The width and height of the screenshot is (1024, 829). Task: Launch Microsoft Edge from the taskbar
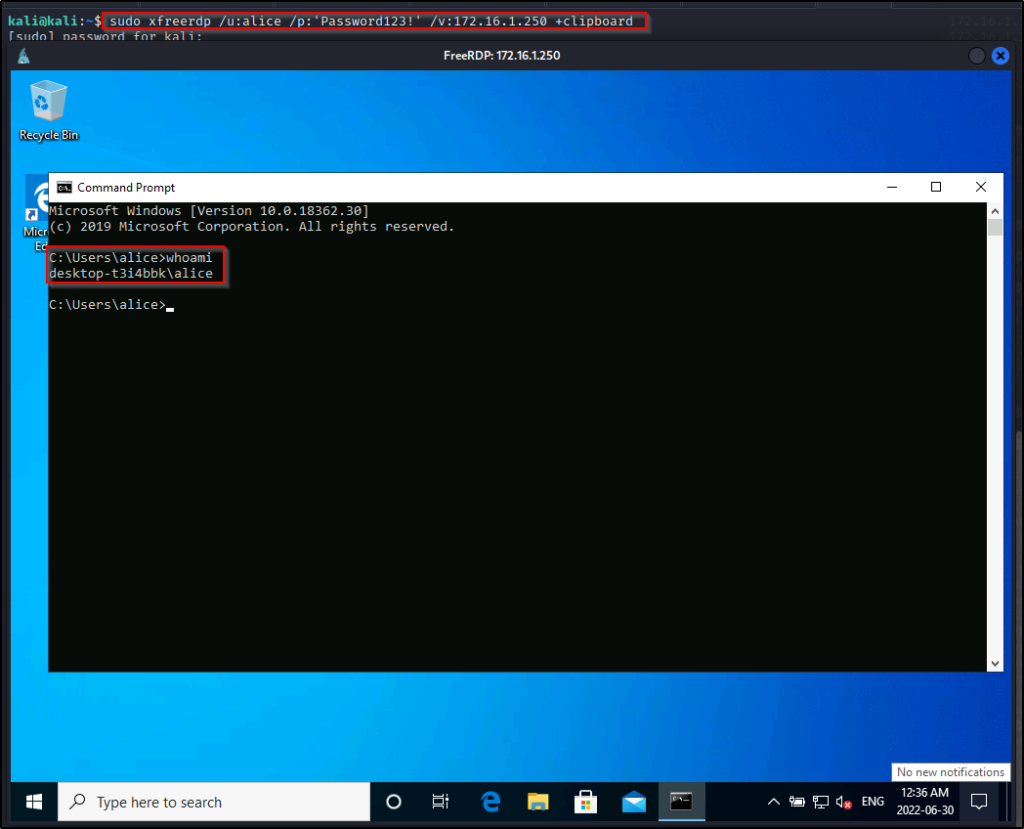point(490,802)
